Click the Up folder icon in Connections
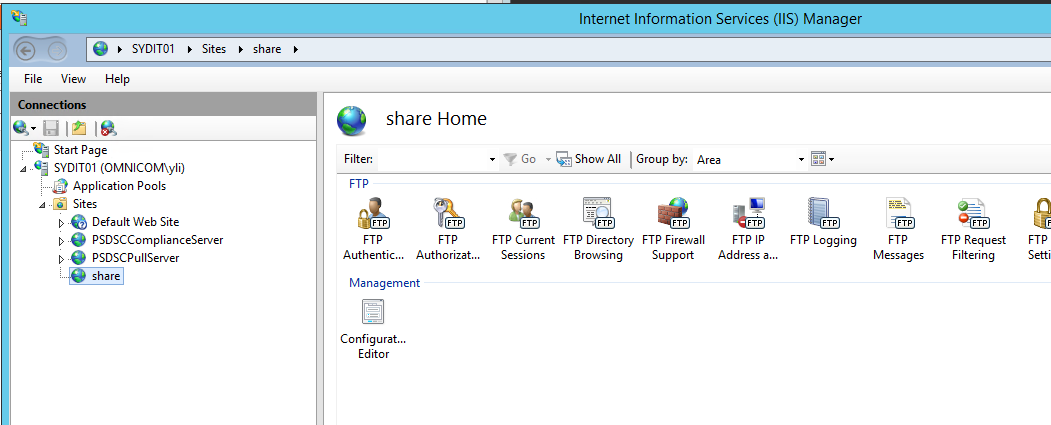Screen dimensions: 1051x425 (79, 127)
